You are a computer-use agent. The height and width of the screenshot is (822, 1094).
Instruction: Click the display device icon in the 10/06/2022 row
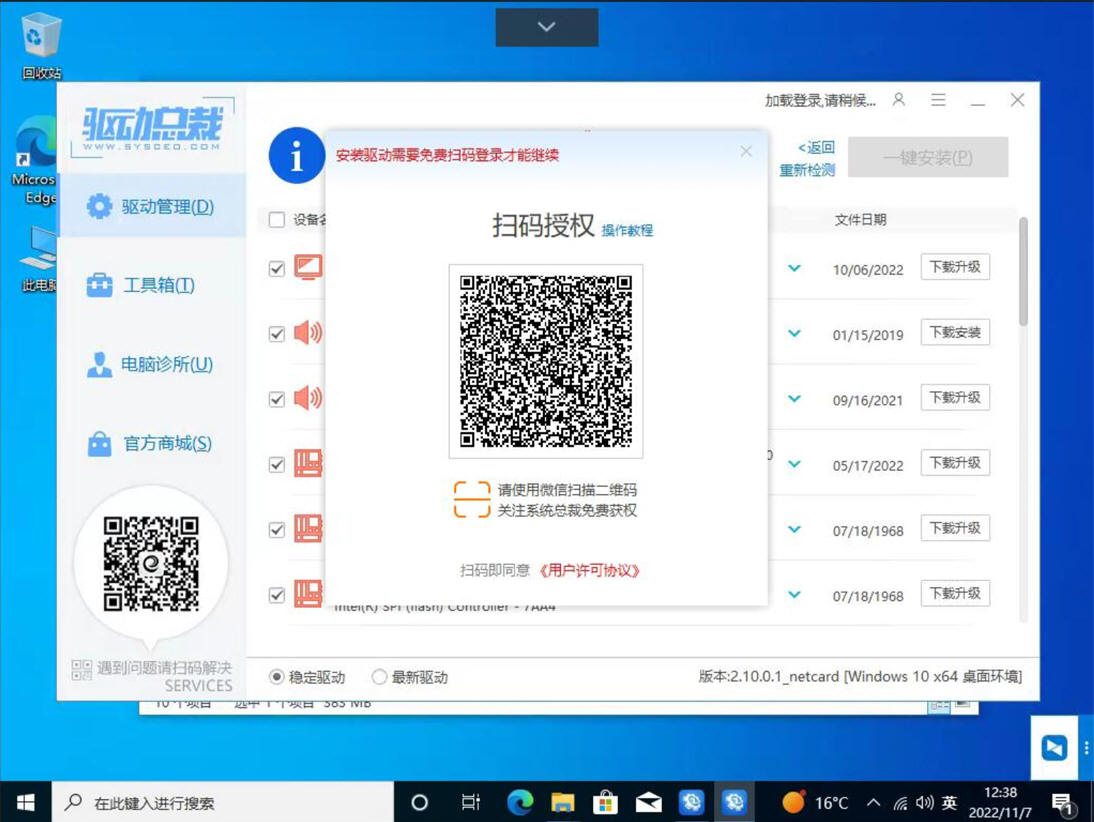point(308,267)
